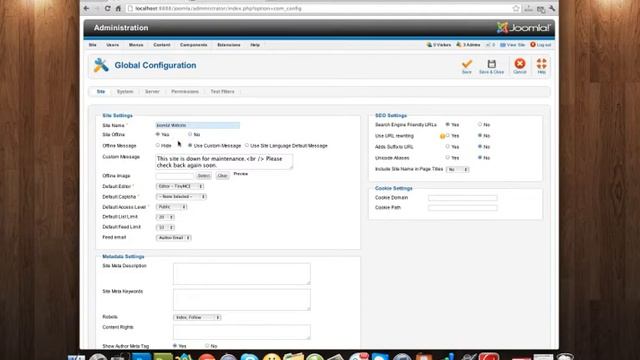Click the Cookie Domain input field
This screenshot has height=360, width=640.
click(x=462, y=198)
